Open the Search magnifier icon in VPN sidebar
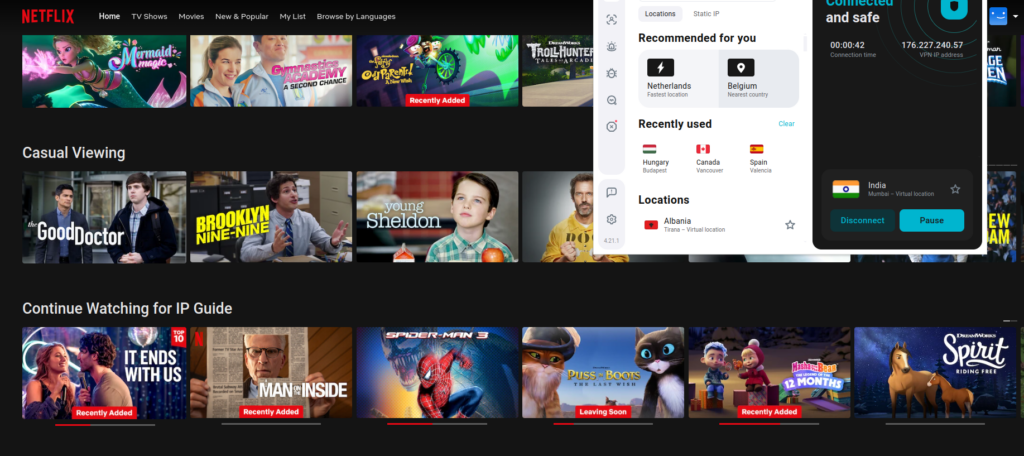Viewport: 1024px width, 456px height. pos(611,100)
